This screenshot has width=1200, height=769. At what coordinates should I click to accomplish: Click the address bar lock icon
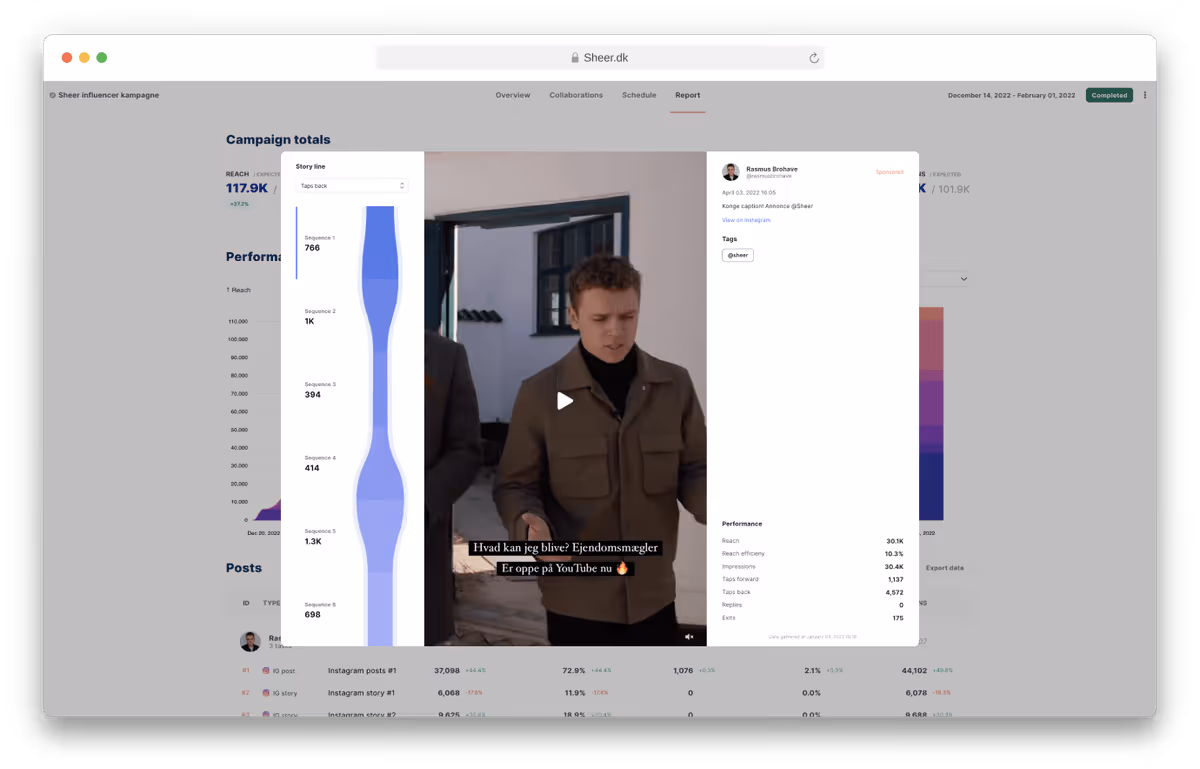575,58
